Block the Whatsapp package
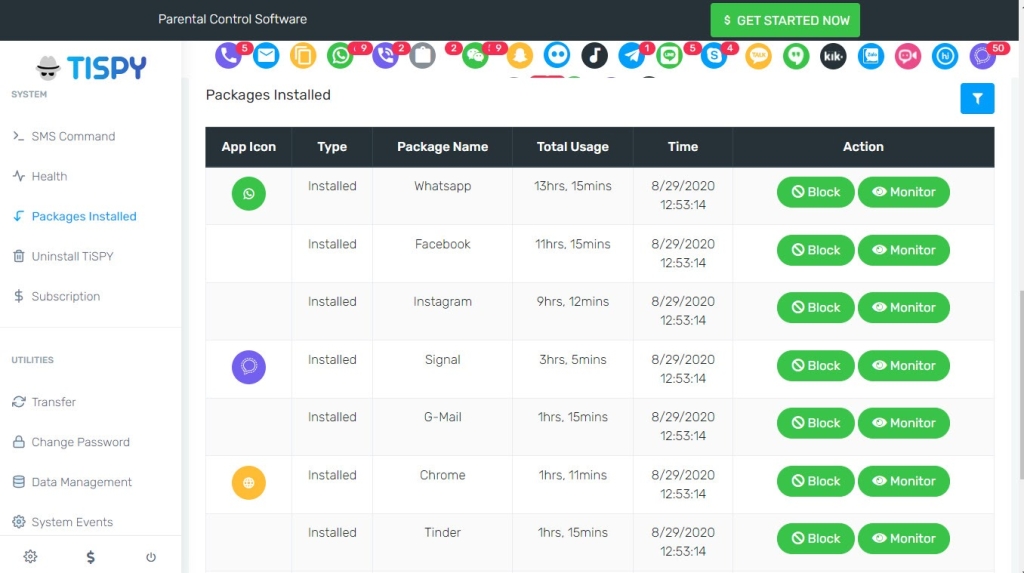Viewport: 1024px width, 573px height. click(816, 192)
